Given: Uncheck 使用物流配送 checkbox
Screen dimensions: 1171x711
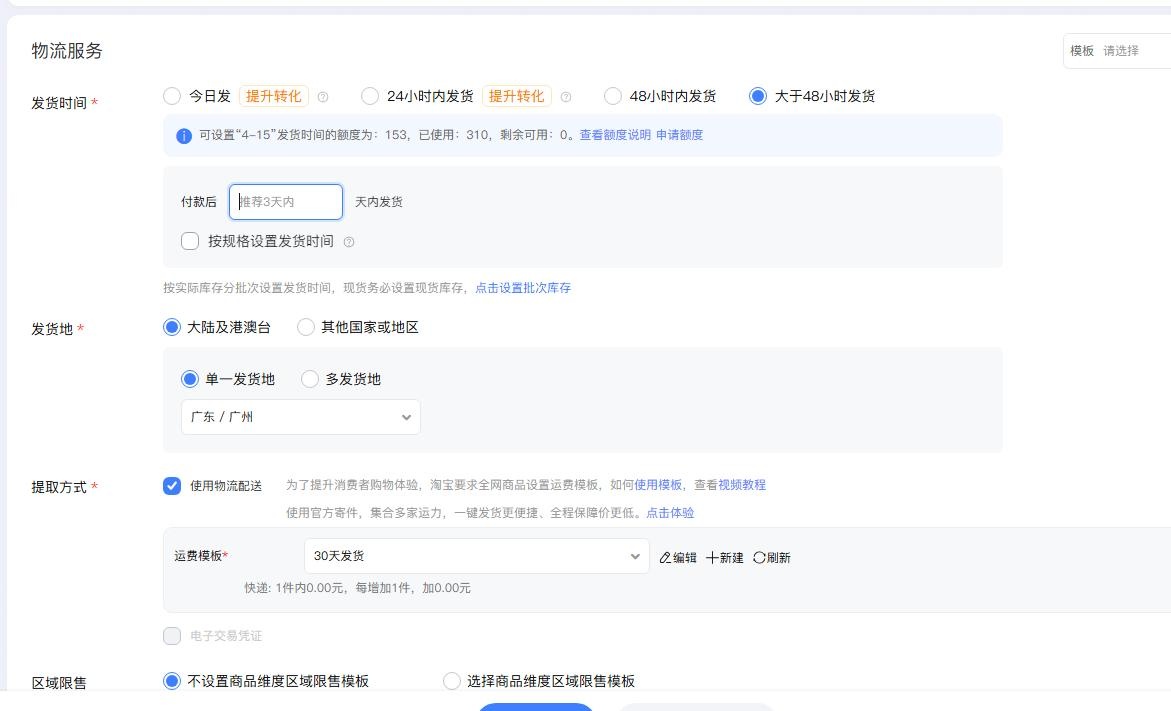Looking at the screenshot, I should click(172, 486).
